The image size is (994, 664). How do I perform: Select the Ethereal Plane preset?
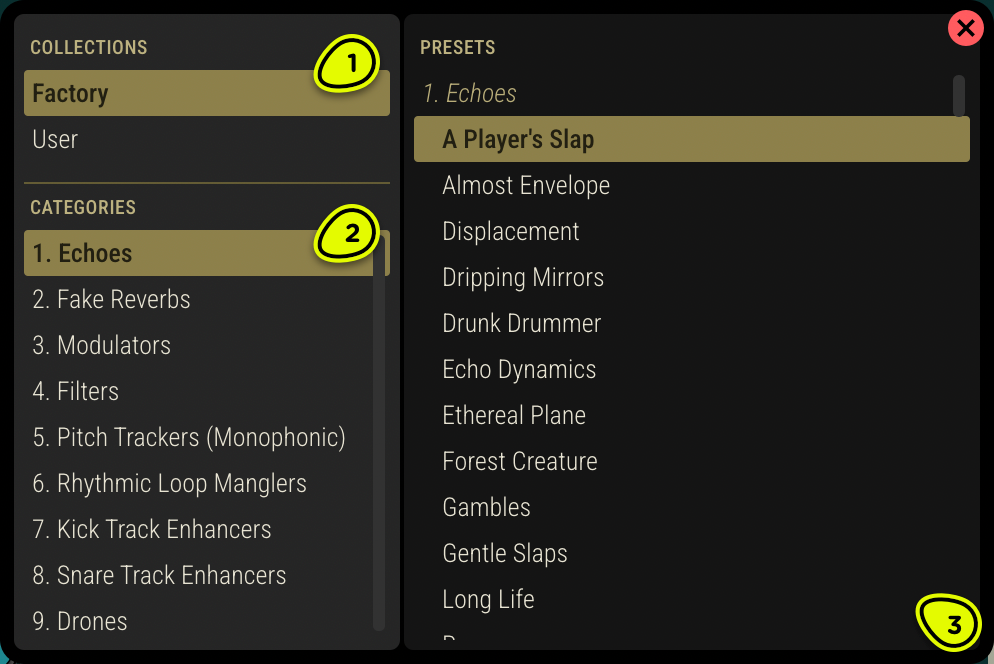(514, 415)
